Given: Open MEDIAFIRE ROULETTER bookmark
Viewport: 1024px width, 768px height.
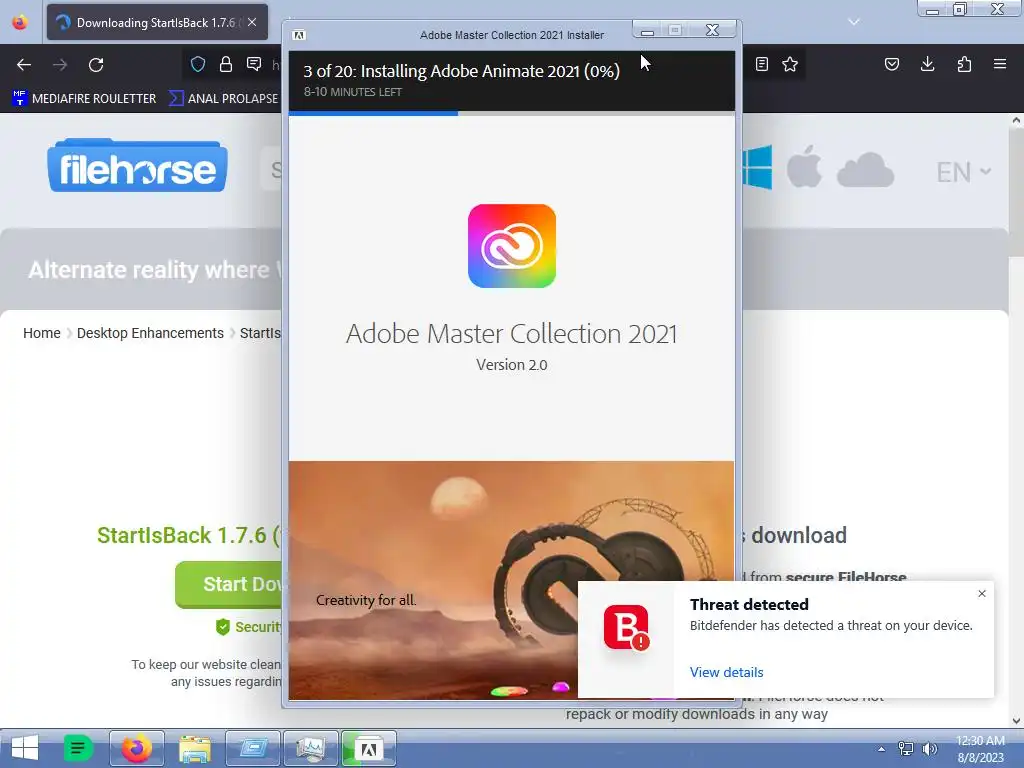Looking at the screenshot, I should coord(84,99).
